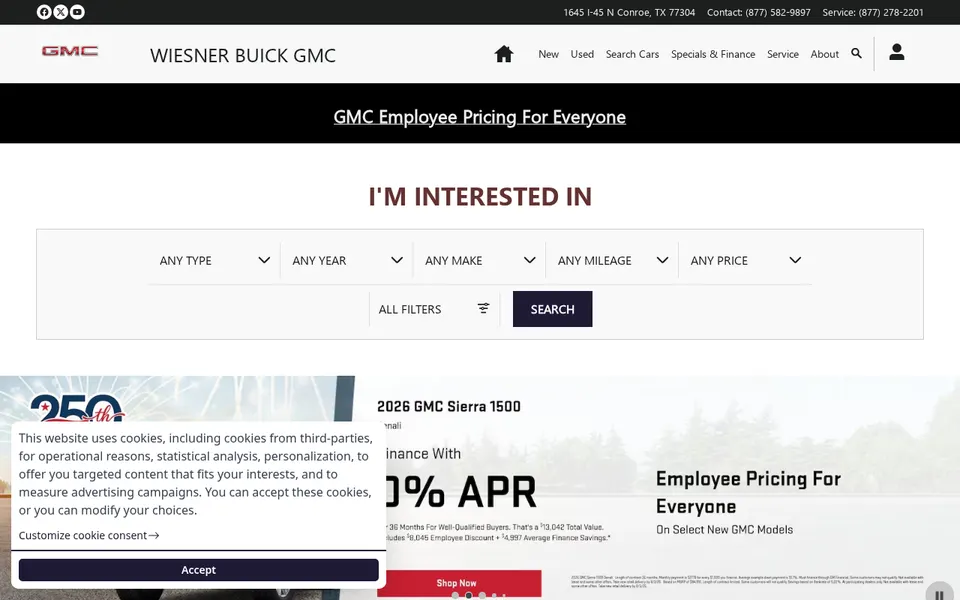Expand the Any Mileage dropdown
This screenshot has width=960, height=600.
pos(612,260)
